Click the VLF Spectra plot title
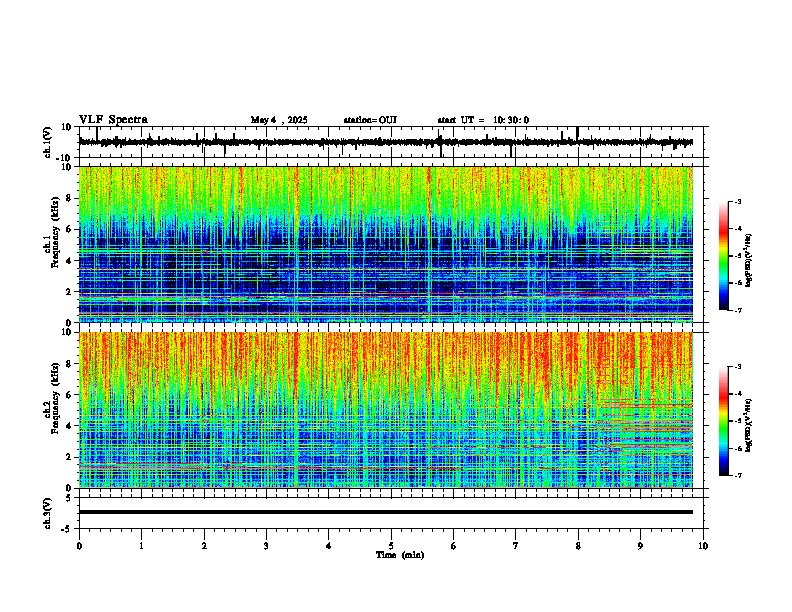This screenshot has height=612, width=792. pos(113,120)
